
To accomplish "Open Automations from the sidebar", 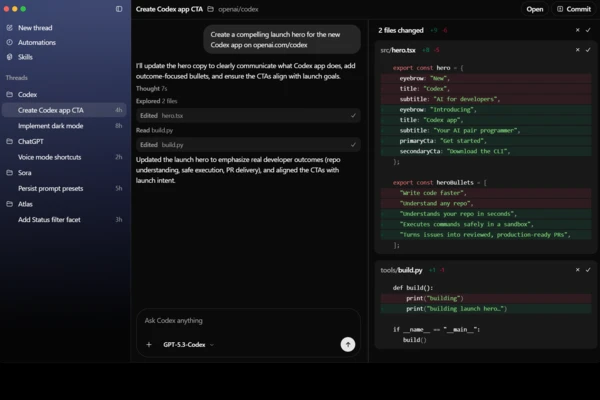I will point(37,42).
